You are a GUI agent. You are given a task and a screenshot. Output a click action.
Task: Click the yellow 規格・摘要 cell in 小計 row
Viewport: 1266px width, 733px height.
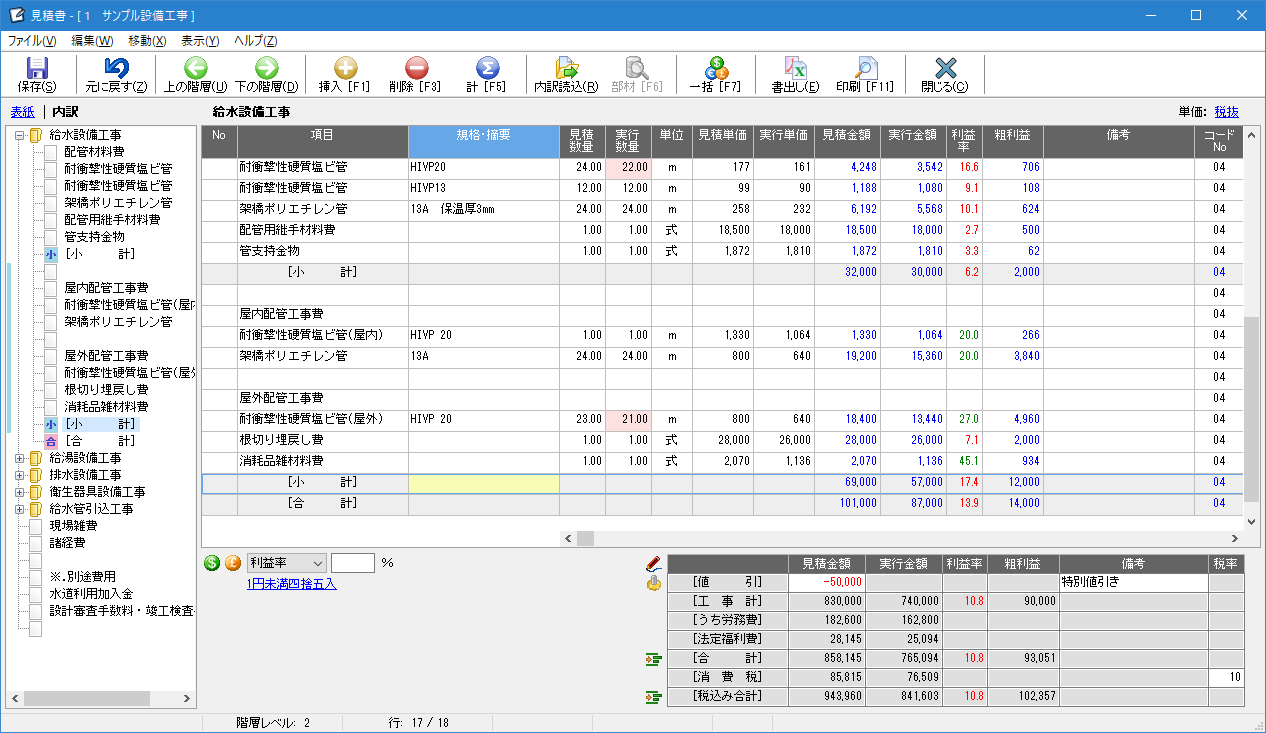483,483
